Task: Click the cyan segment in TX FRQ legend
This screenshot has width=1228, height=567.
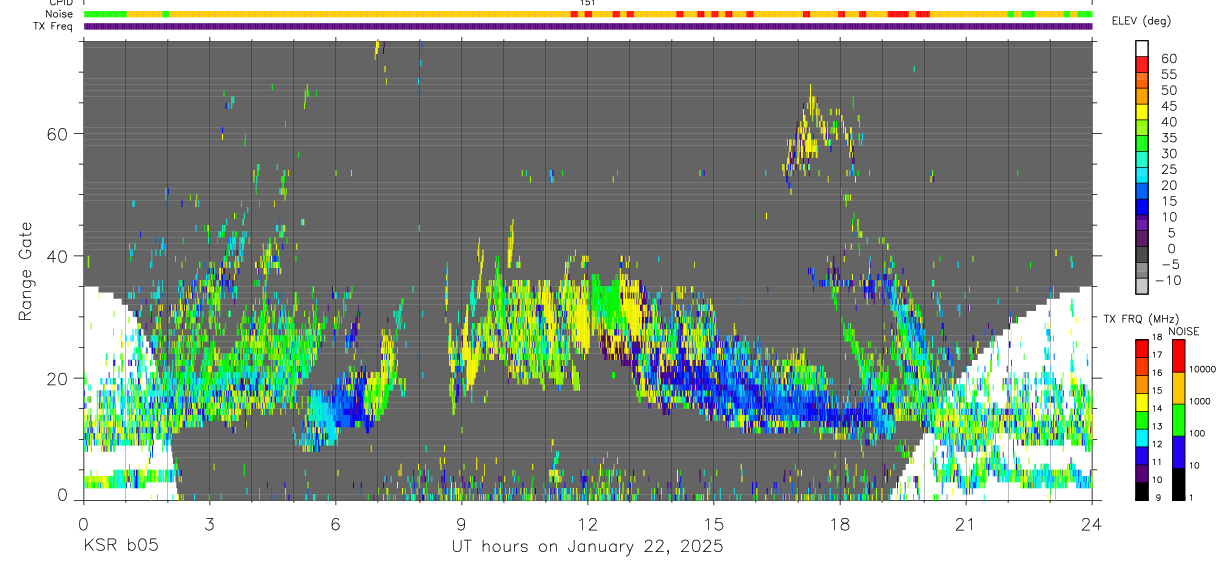Action: (1141, 438)
